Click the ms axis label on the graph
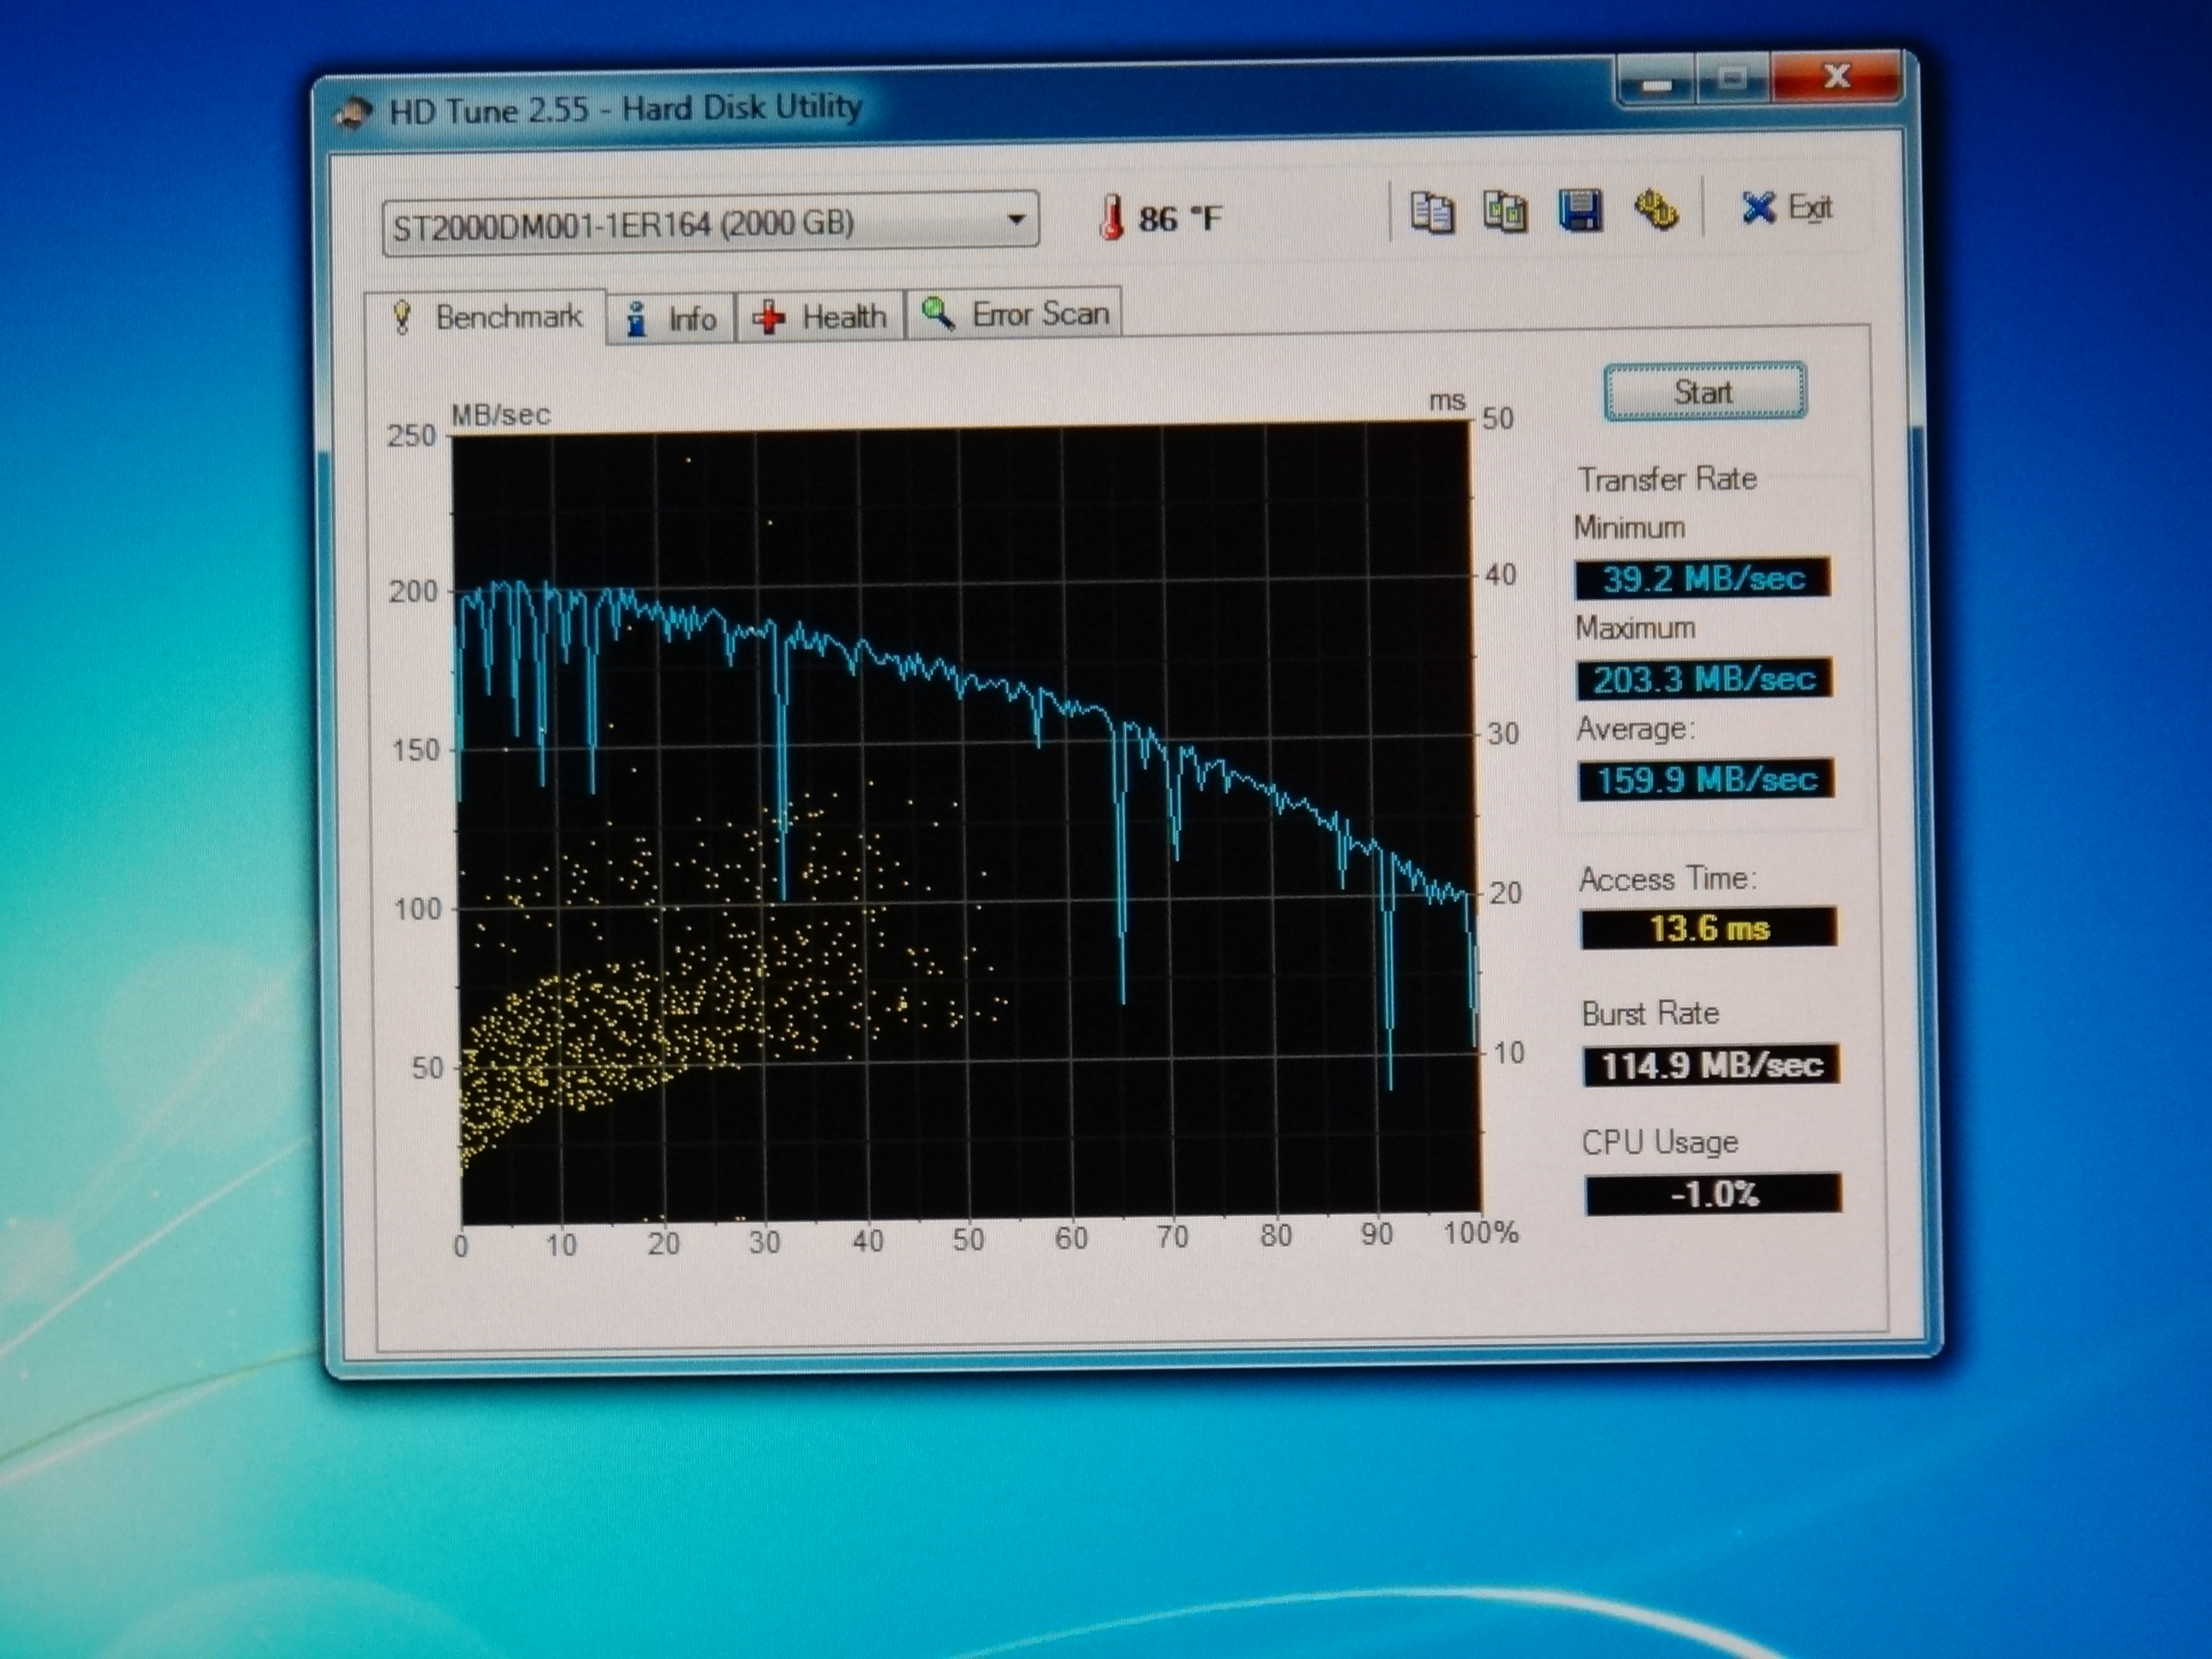 coord(1446,401)
